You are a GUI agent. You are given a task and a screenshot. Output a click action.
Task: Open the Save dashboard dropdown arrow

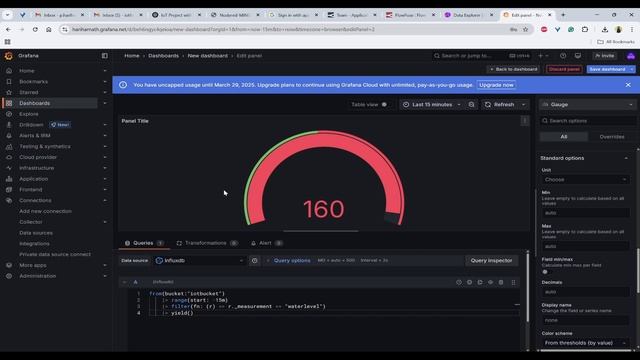point(632,69)
